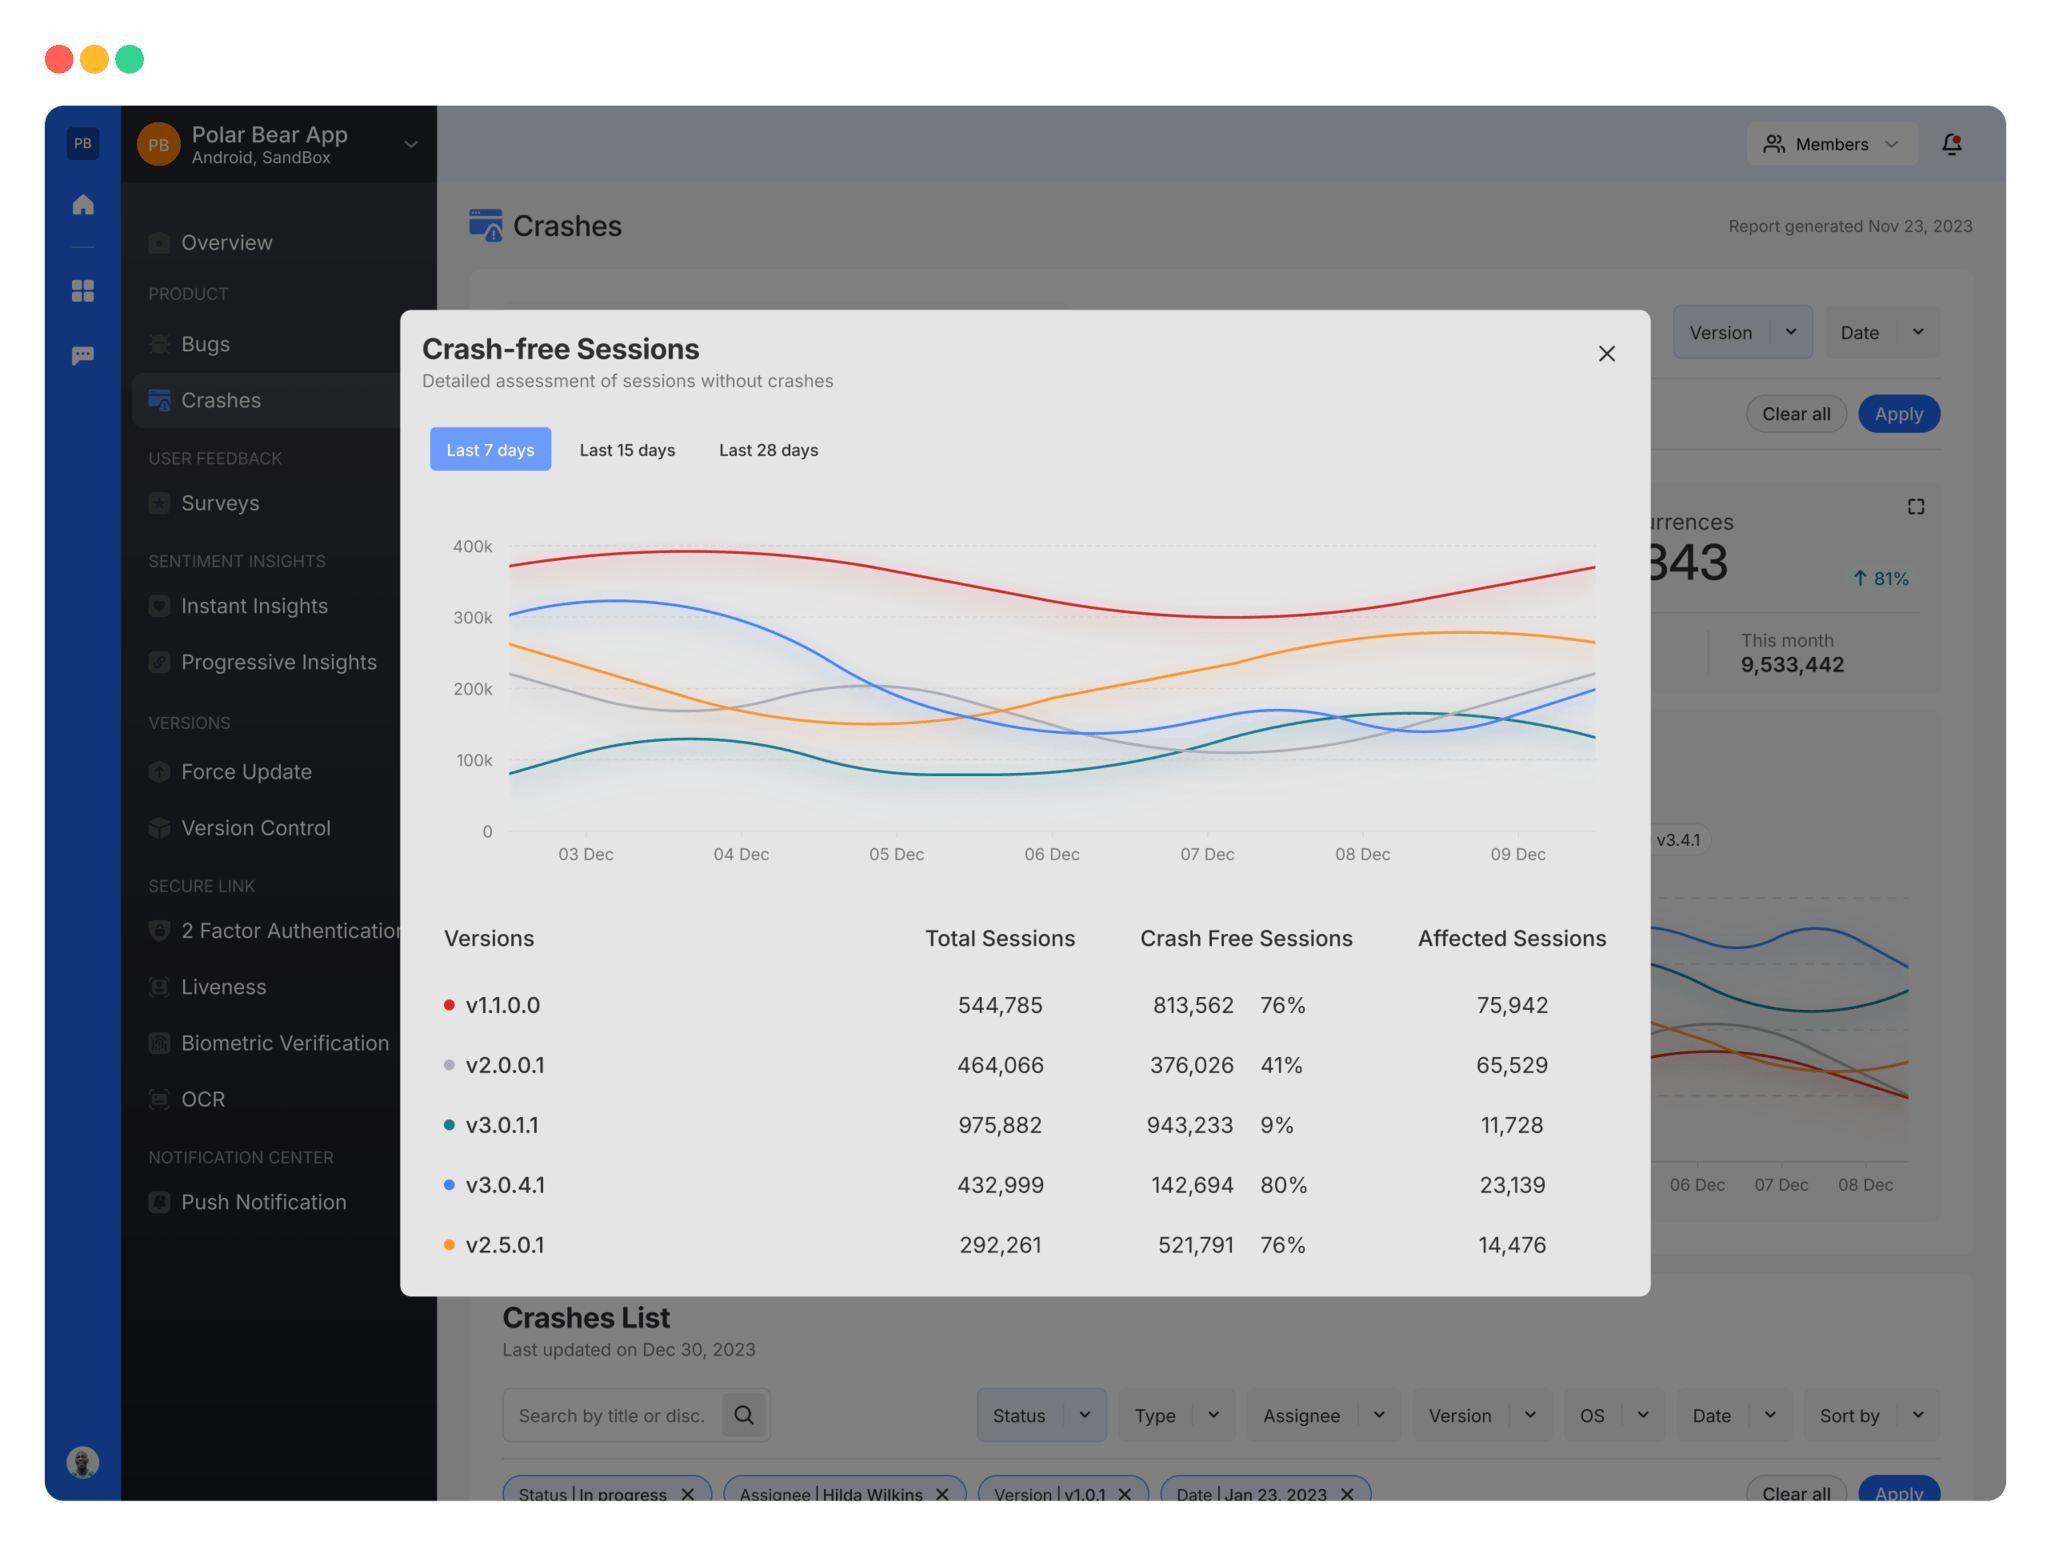
Task: Open the Sort by dropdown
Action: click(1871, 1415)
